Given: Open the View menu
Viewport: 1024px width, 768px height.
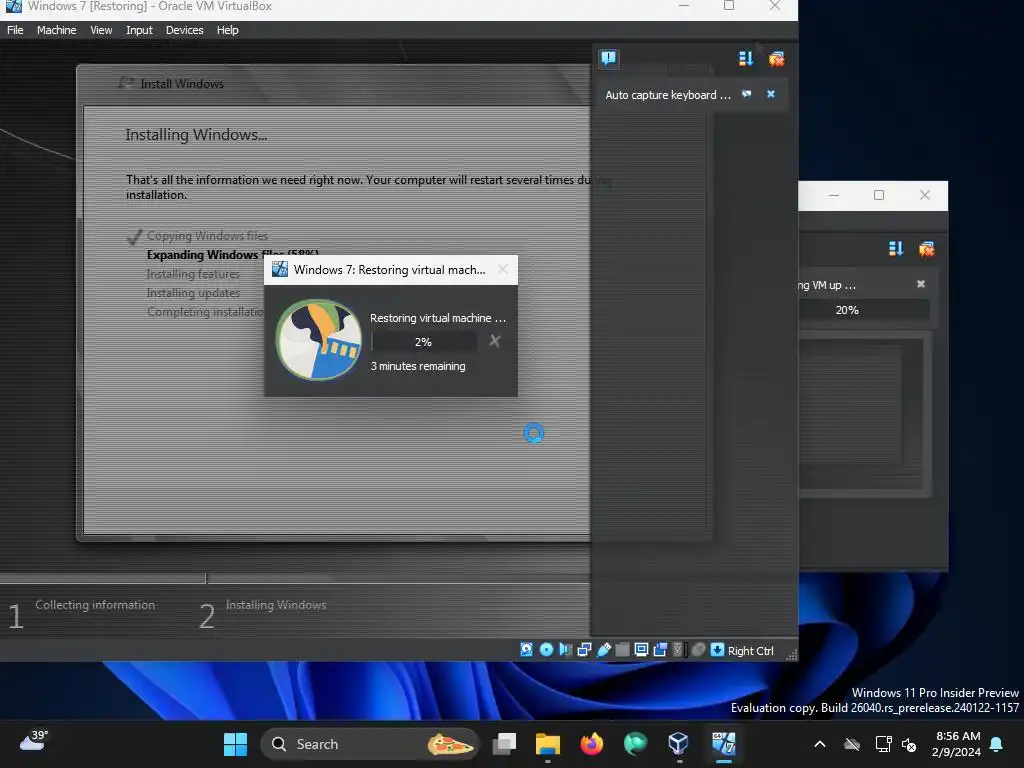Looking at the screenshot, I should tap(101, 30).
